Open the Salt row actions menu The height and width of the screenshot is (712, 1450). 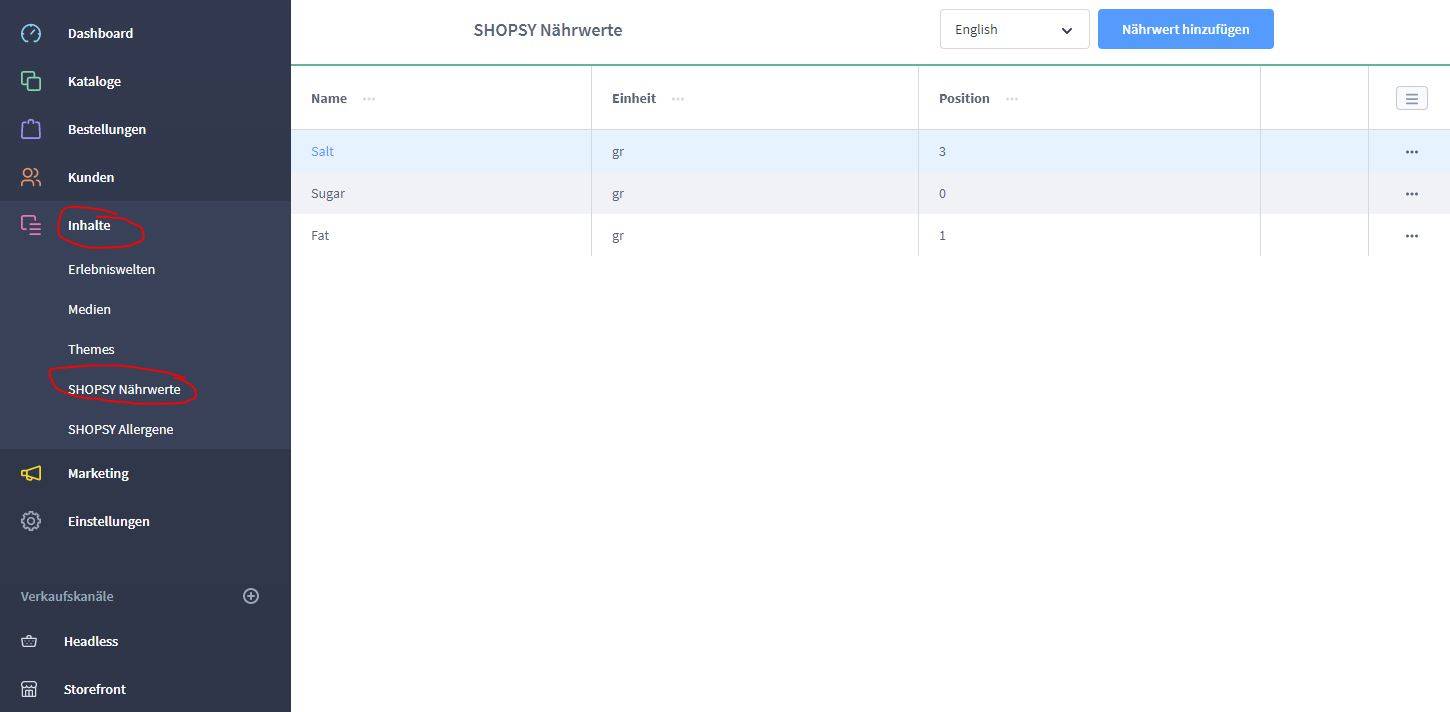(x=1411, y=152)
